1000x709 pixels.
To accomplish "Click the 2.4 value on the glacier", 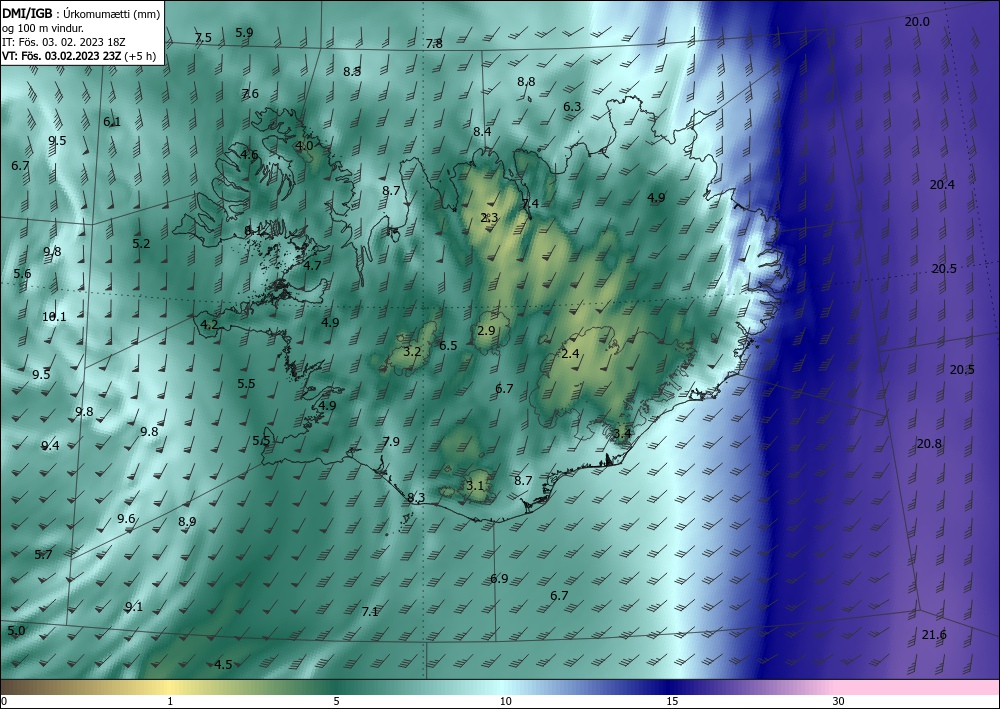I will click(570, 354).
